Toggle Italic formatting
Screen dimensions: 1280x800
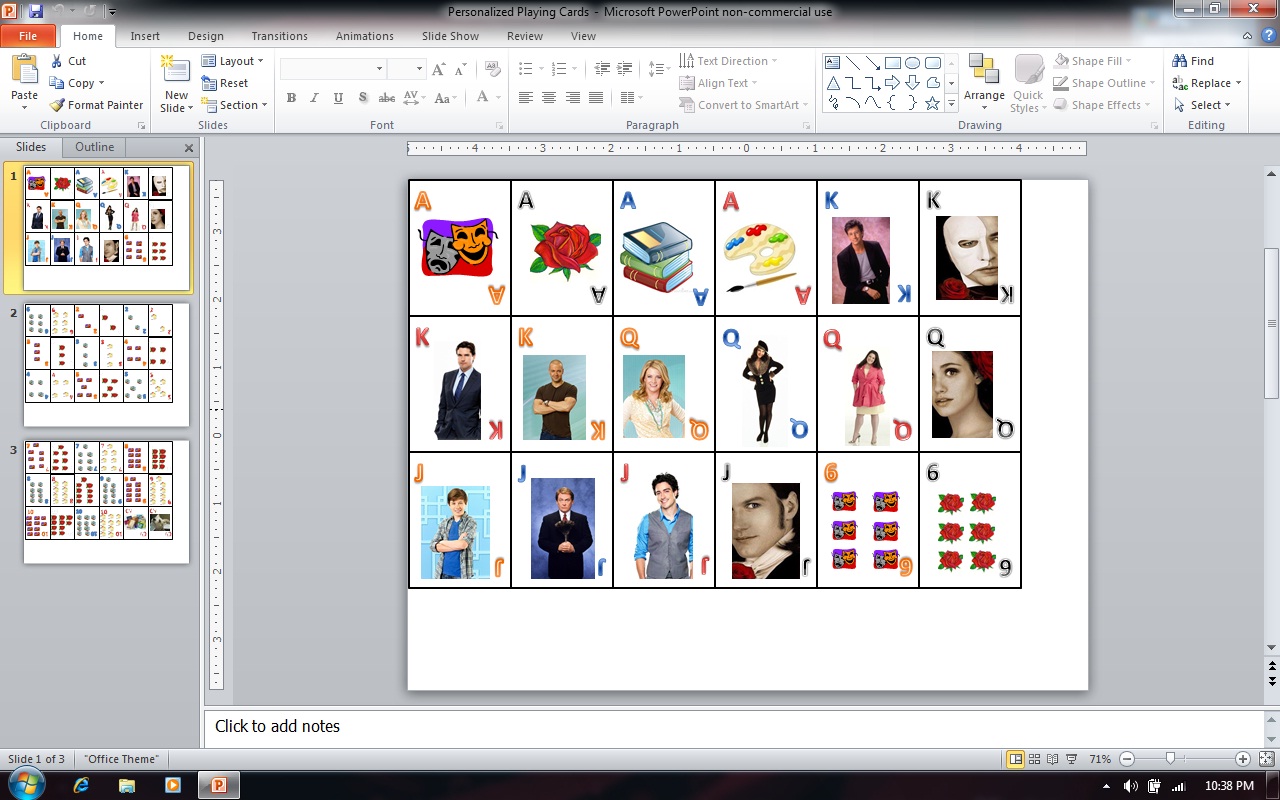click(x=315, y=98)
